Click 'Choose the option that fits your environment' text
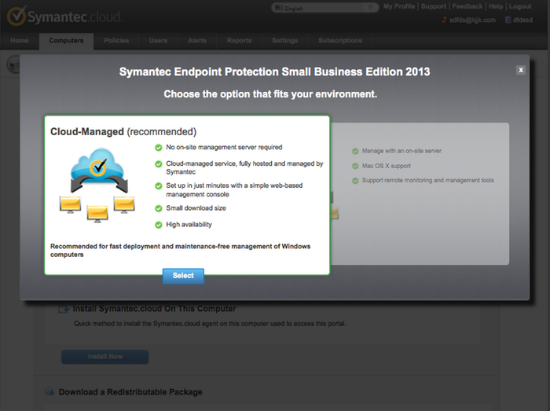 point(270,94)
